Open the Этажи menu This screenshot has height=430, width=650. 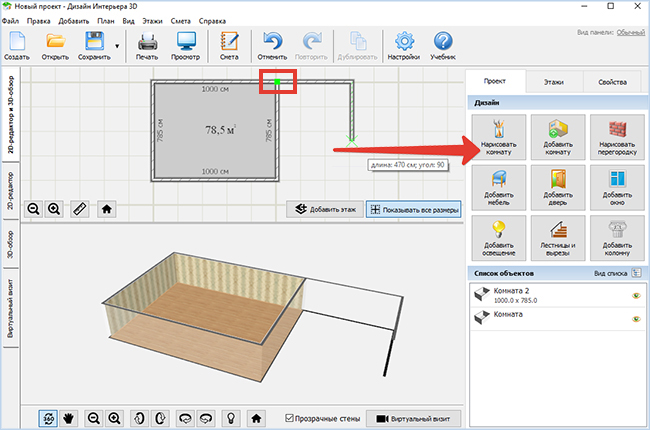152,21
